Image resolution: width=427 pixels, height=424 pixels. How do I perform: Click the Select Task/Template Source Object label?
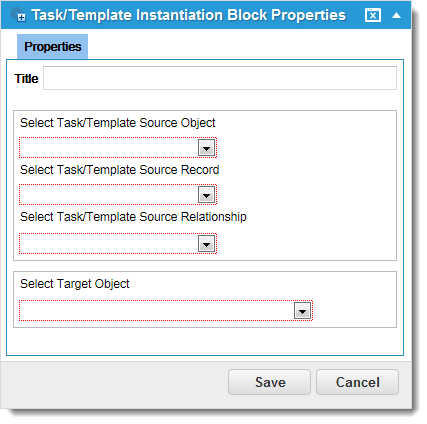(x=118, y=123)
